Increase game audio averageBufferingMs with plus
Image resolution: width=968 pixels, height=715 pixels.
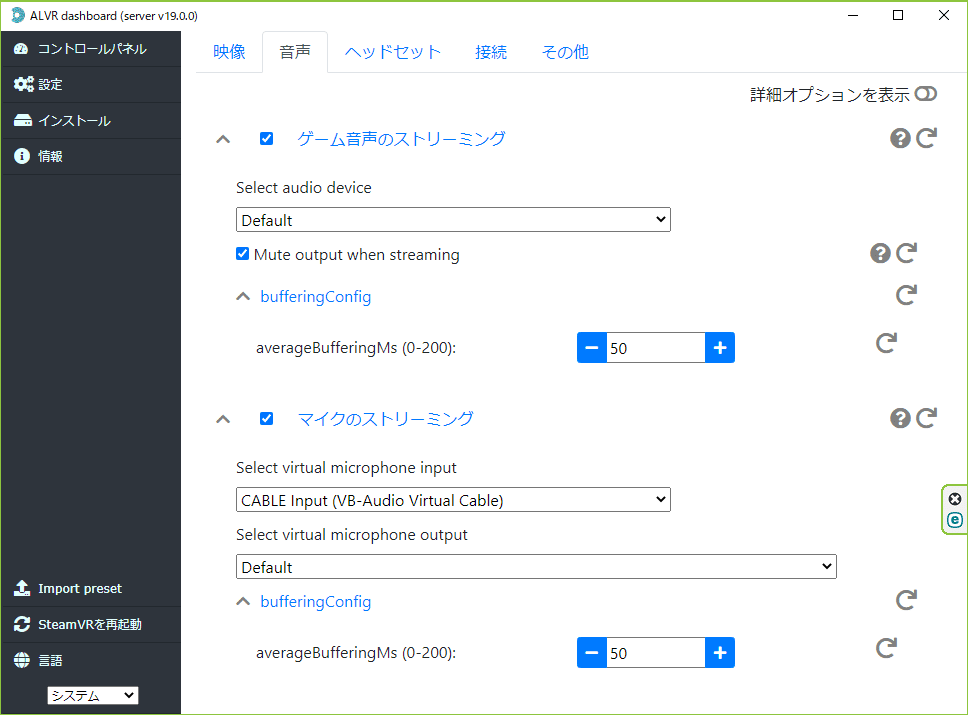[x=720, y=348]
